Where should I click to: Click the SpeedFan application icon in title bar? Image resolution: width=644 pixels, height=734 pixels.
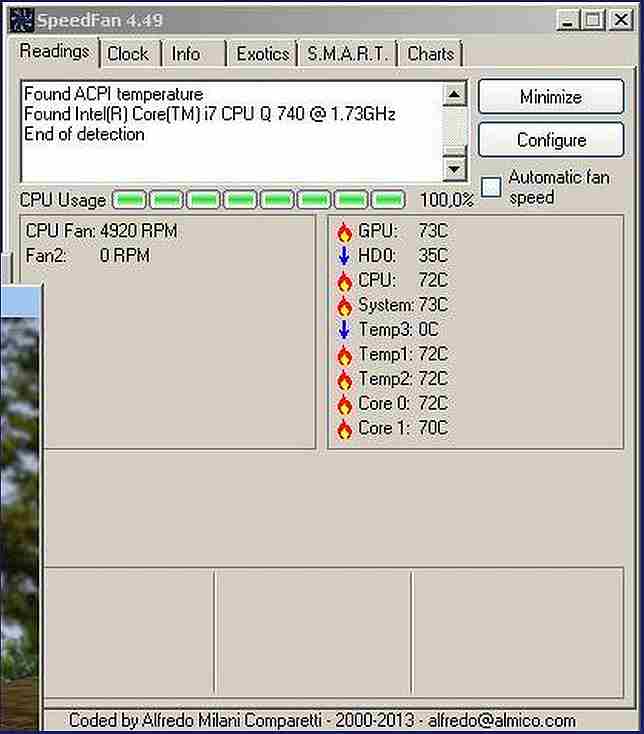(x=22, y=20)
